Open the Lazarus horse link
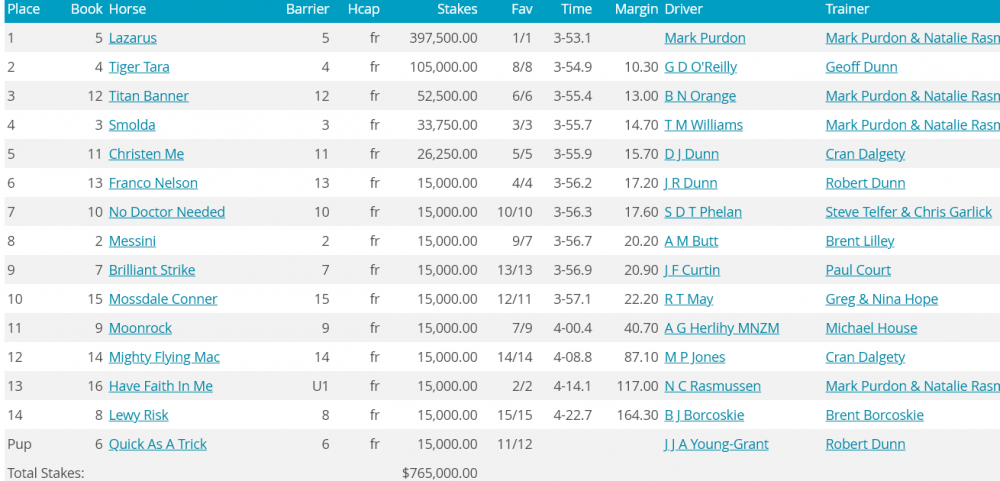The height and width of the screenshot is (481, 1000). pos(132,38)
